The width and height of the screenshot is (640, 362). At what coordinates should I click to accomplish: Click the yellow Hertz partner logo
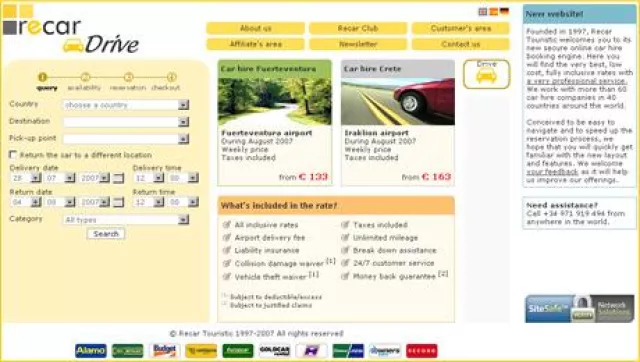tap(201, 351)
